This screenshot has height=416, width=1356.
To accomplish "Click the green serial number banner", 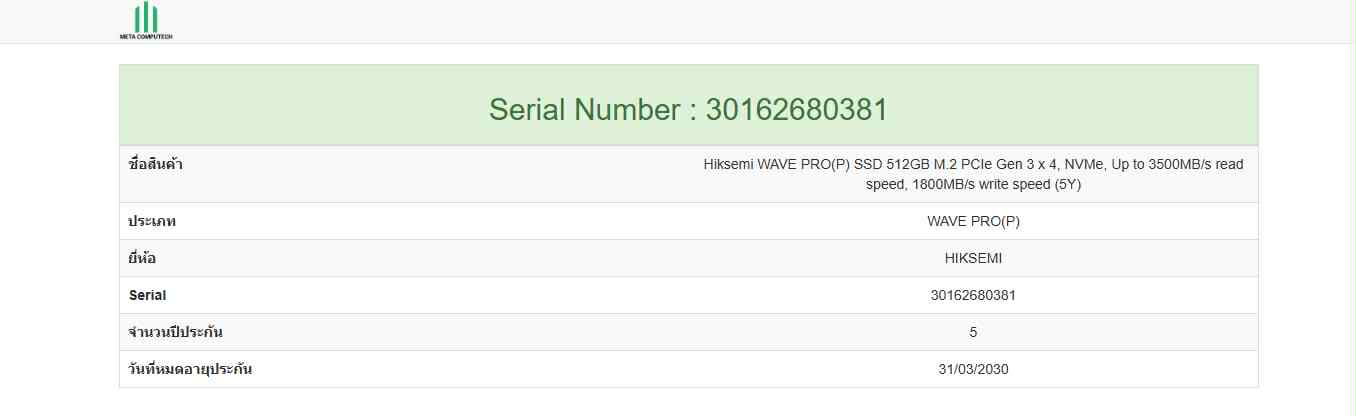I will [x=688, y=105].
